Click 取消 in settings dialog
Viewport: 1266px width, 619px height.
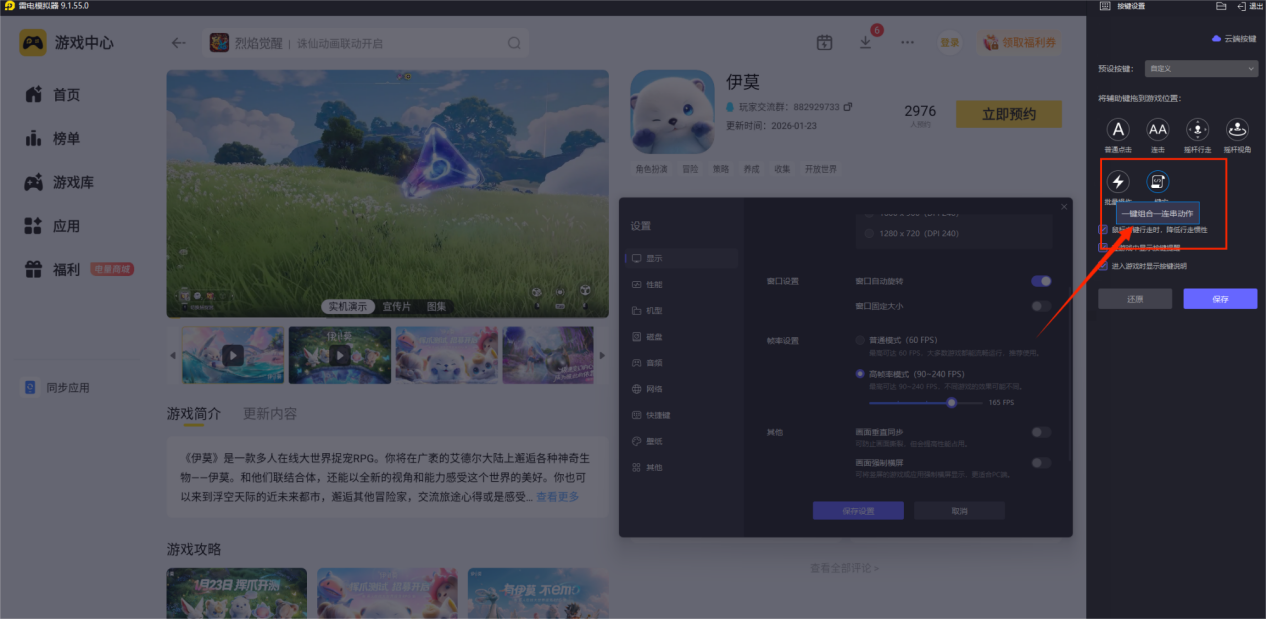(959, 511)
